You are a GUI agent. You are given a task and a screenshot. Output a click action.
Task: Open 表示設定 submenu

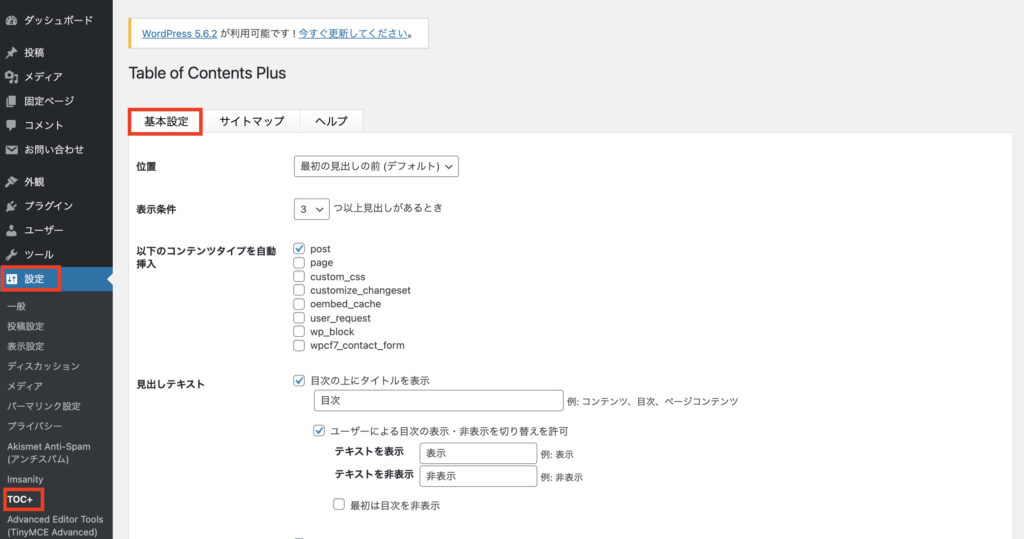coord(26,346)
